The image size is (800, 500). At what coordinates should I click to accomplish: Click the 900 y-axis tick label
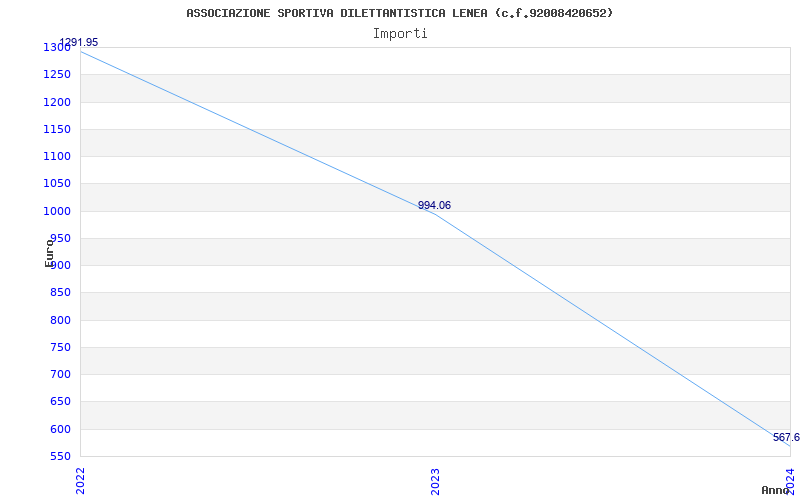tap(60, 265)
